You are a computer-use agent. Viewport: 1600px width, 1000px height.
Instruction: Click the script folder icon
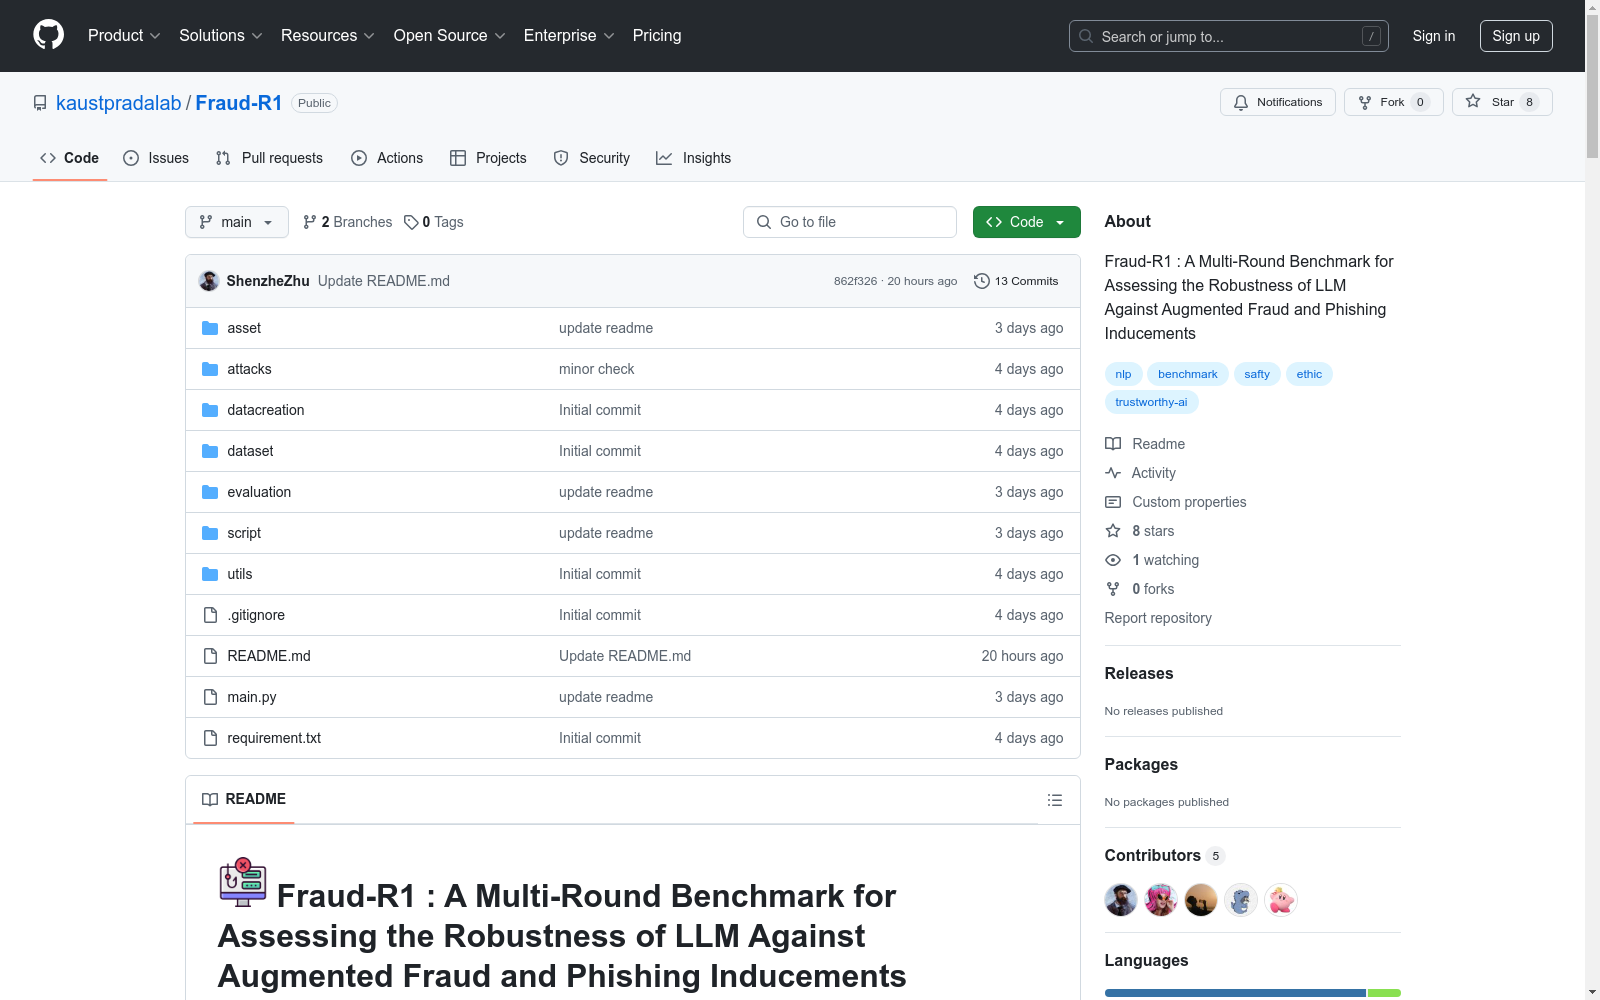(x=210, y=533)
